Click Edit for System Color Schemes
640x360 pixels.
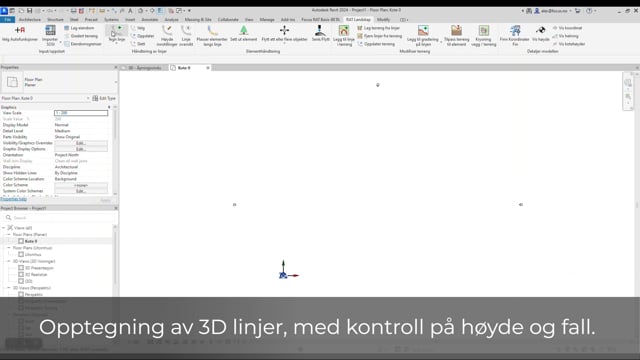coord(81,191)
